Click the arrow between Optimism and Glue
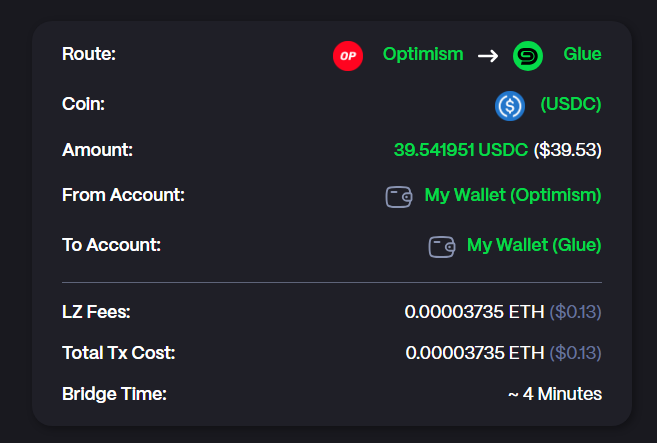 click(x=488, y=55)
